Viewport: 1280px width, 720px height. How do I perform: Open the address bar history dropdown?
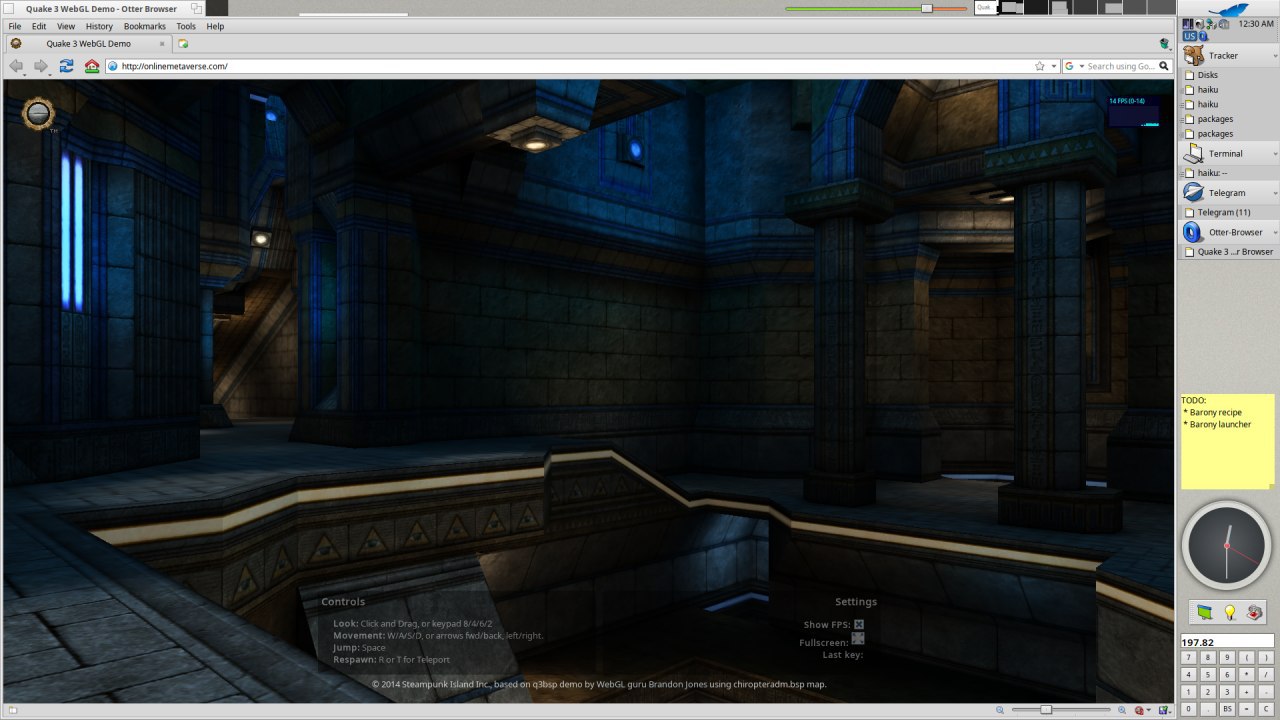[1054, 66]
